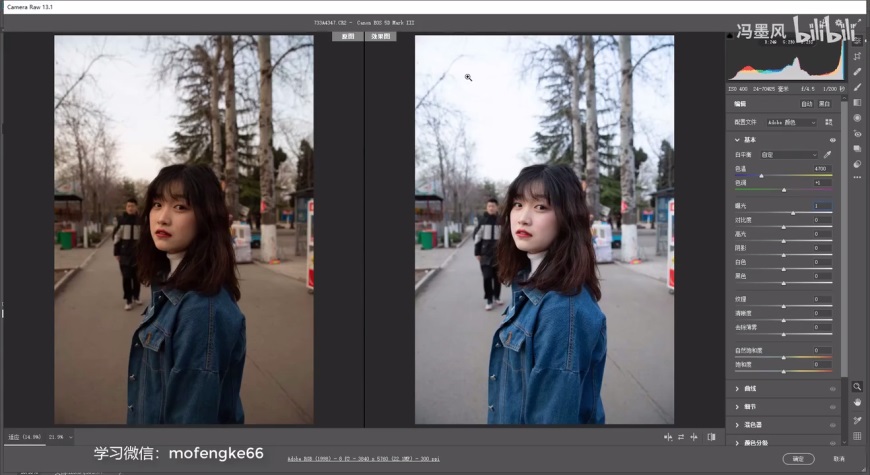Click the 饱和度 saturation slider handle
Viewport: 870px width, 475px height.
tap(783, 372)
